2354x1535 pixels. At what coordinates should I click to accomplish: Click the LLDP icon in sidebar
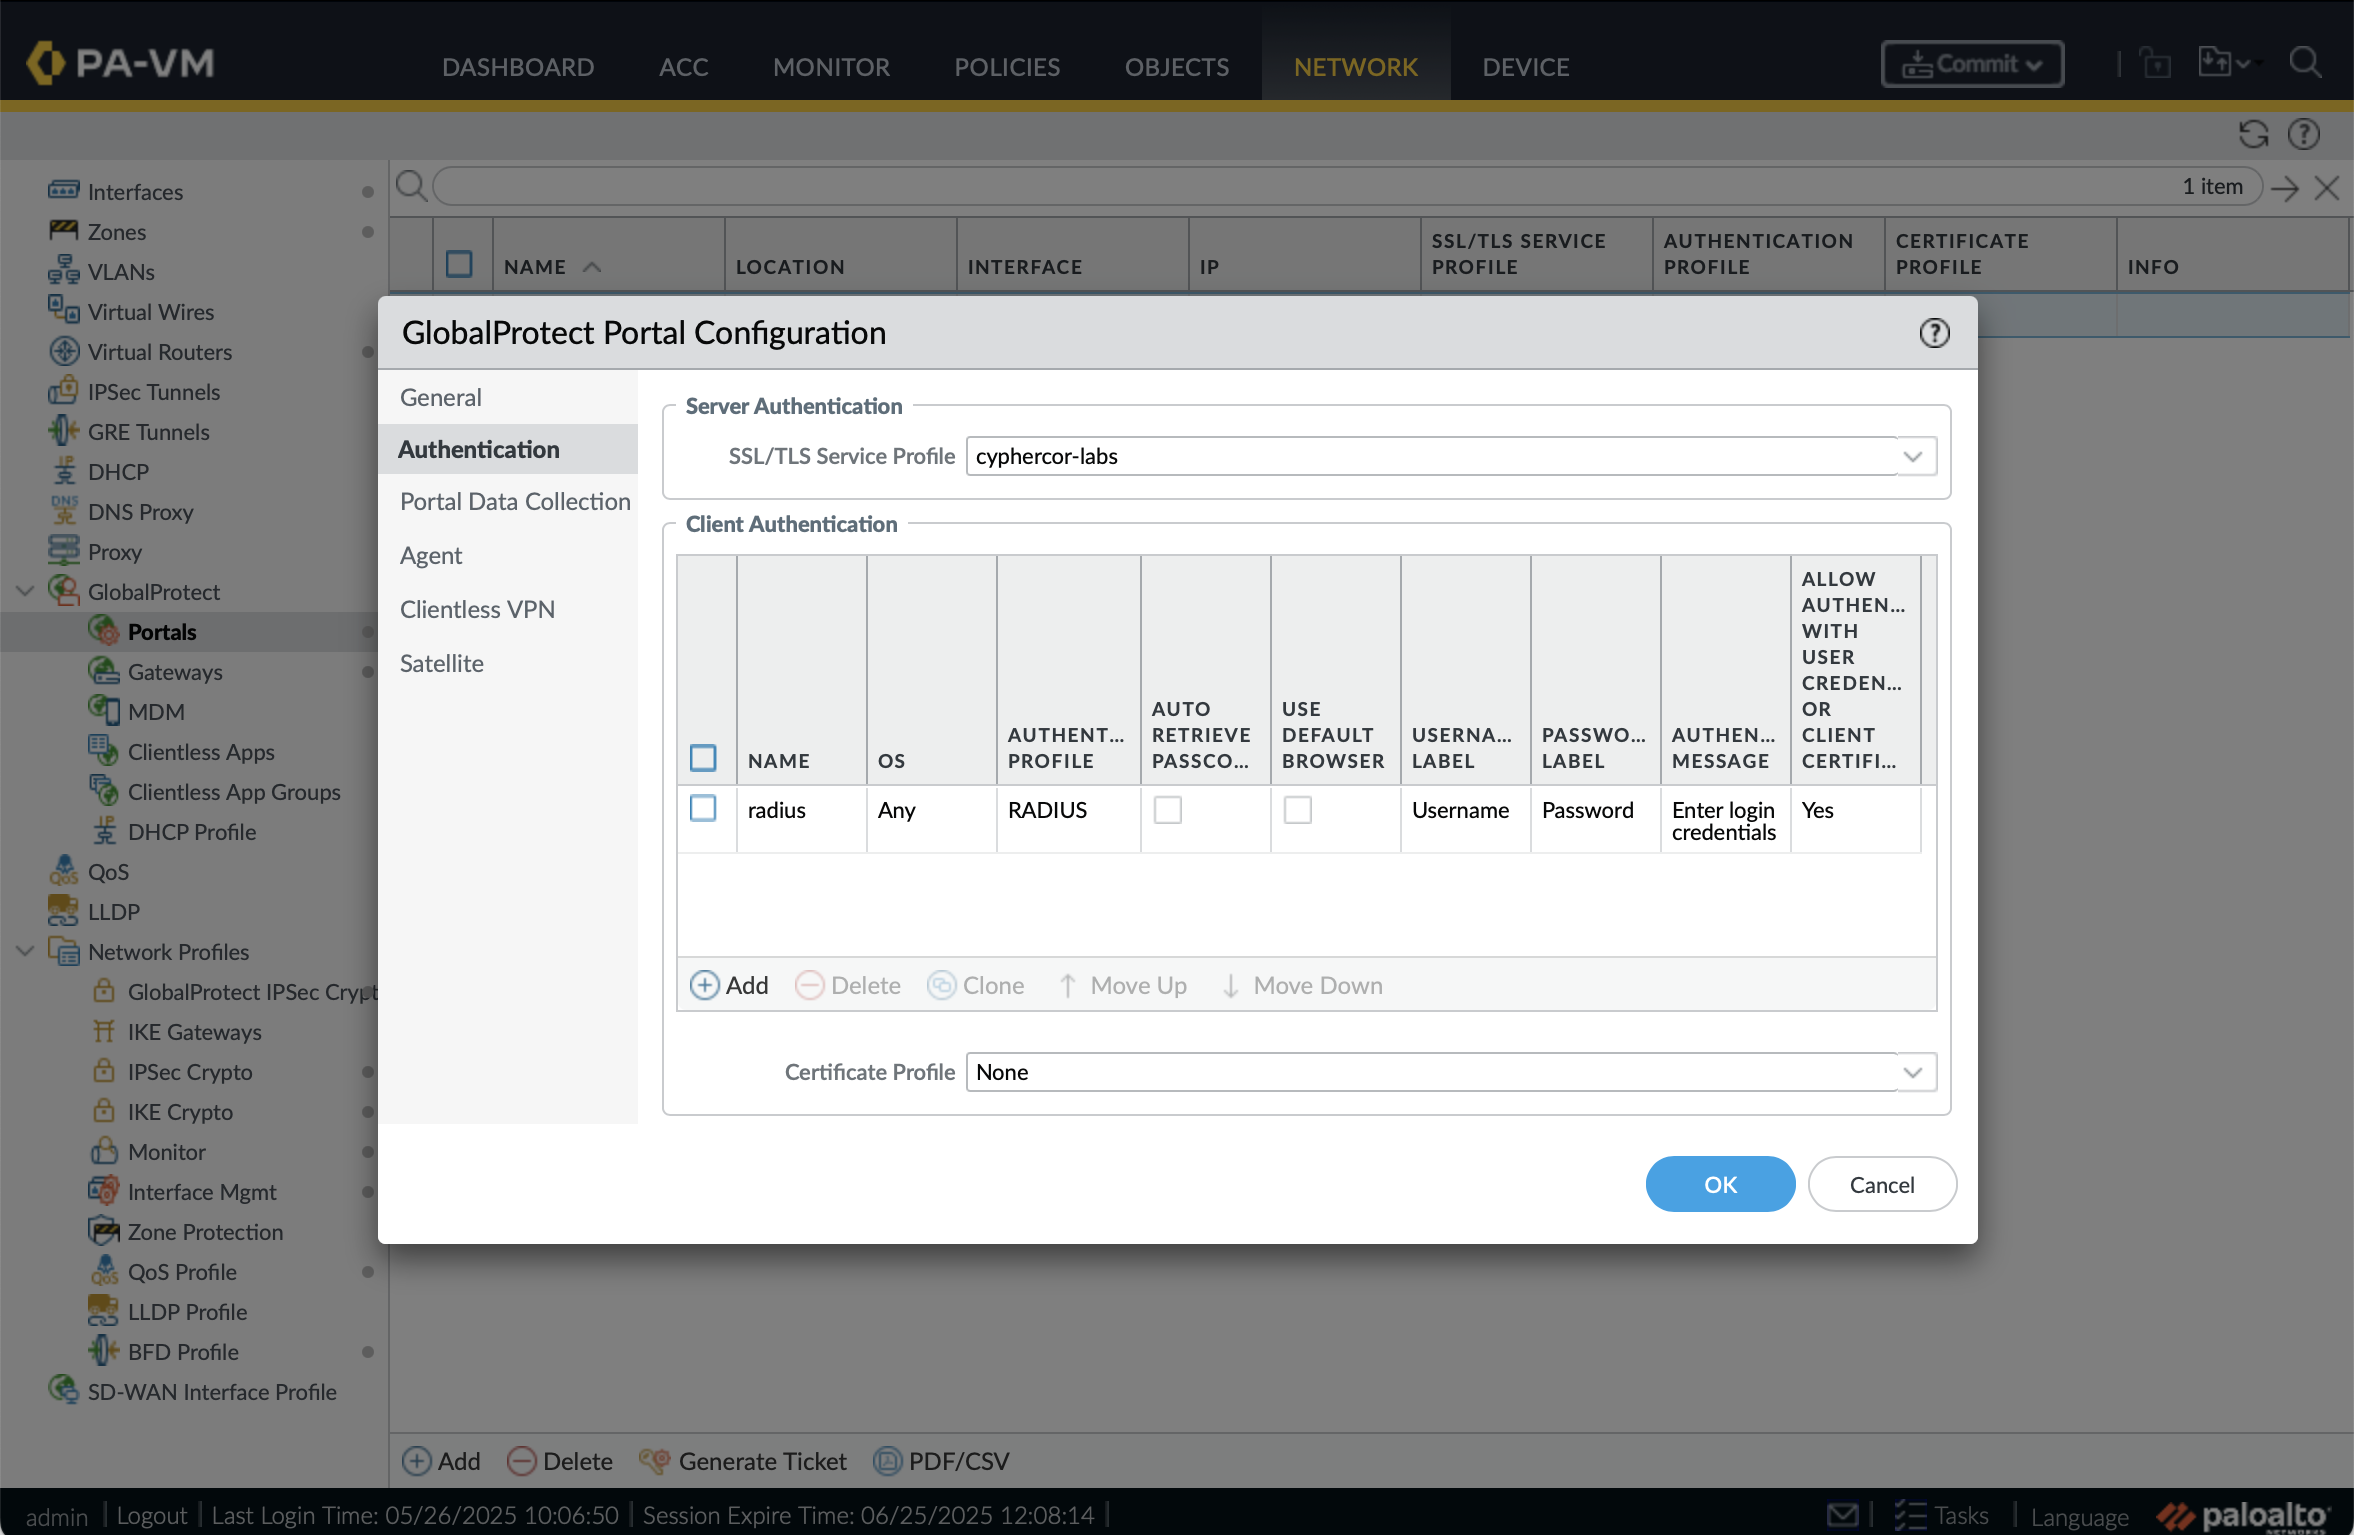(x=63, y=910)
